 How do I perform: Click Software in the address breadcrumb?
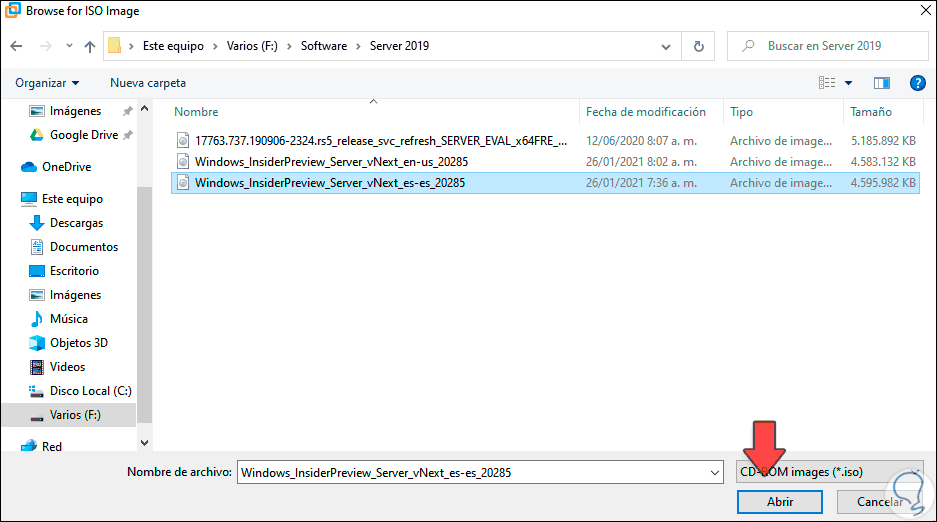click(x=324, y=46)
